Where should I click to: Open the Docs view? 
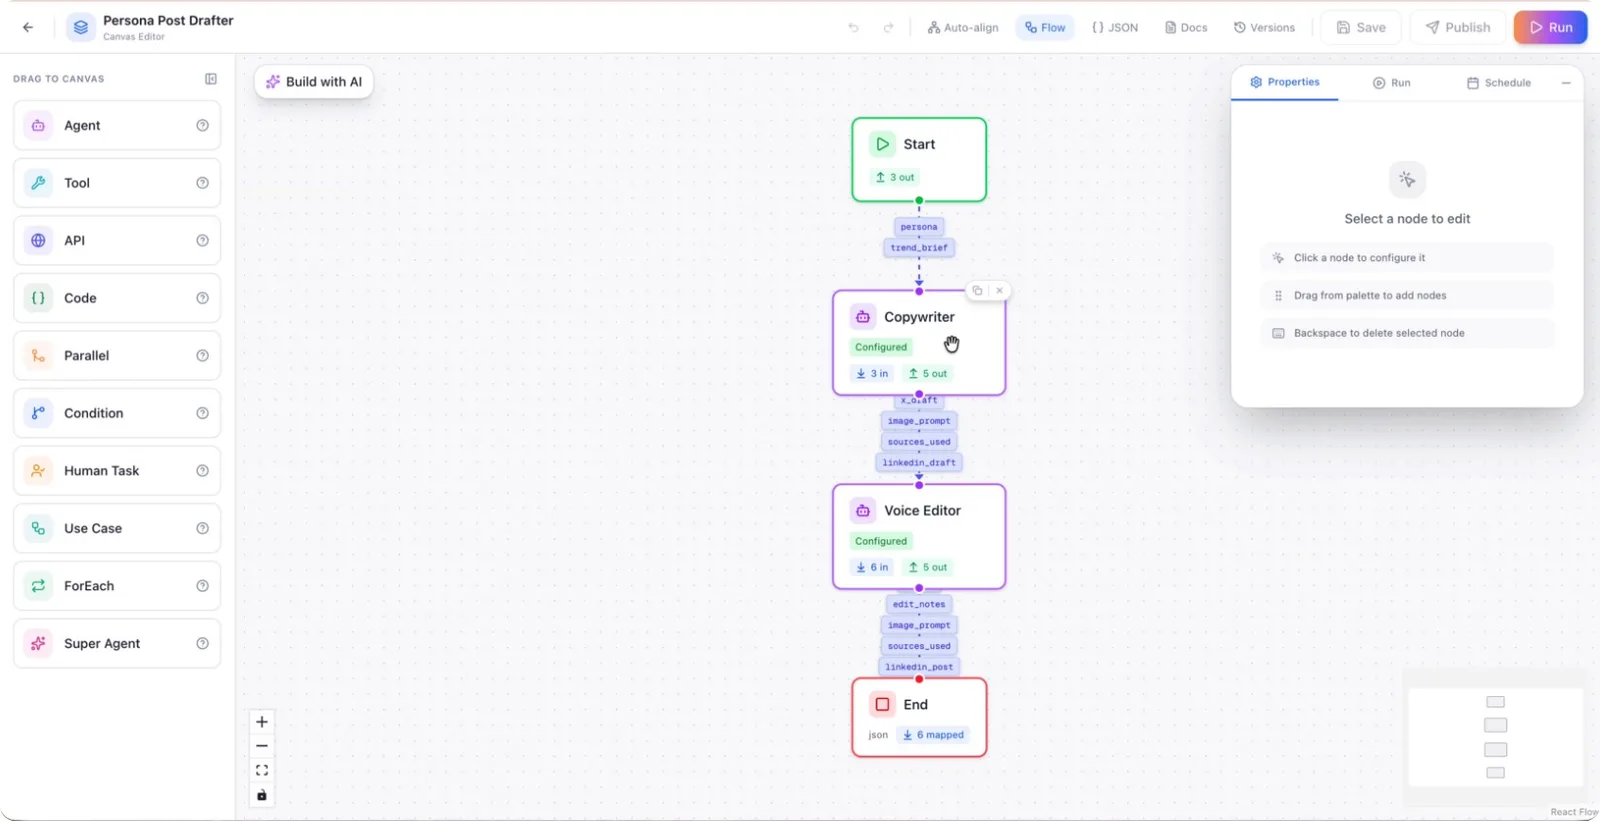1186,28
